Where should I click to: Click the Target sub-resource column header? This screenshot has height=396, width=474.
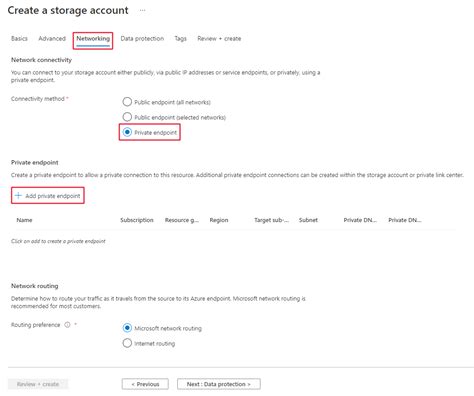(271, 220)
